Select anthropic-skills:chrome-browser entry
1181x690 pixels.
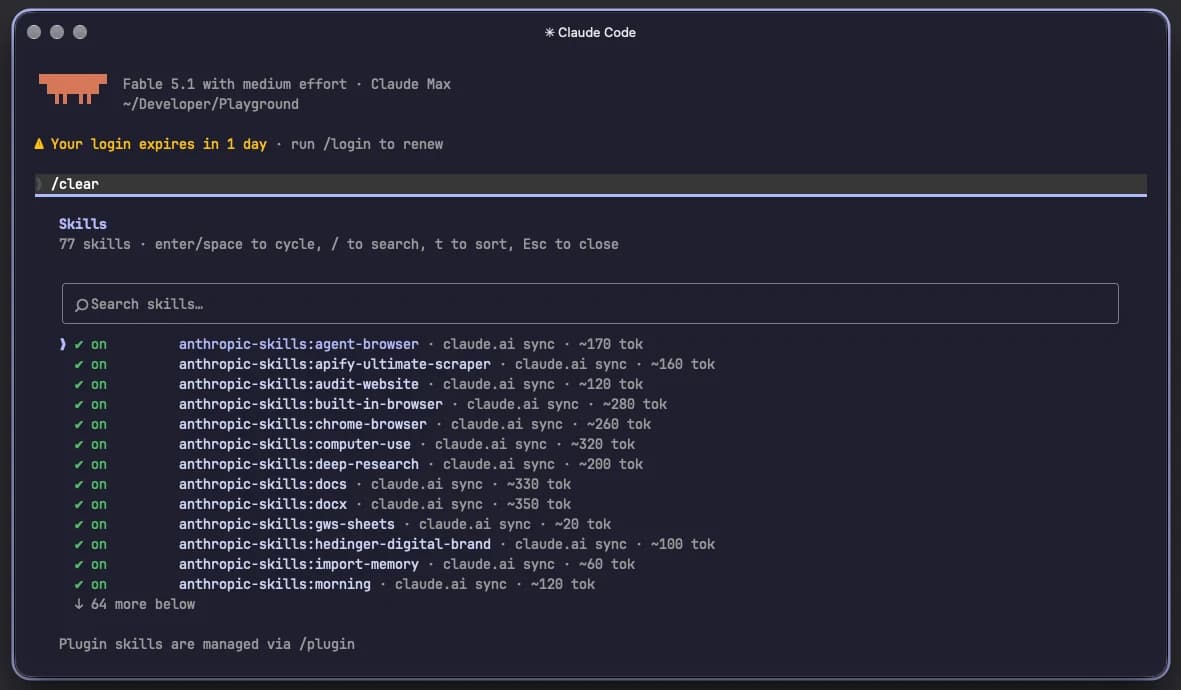point(303,424)
